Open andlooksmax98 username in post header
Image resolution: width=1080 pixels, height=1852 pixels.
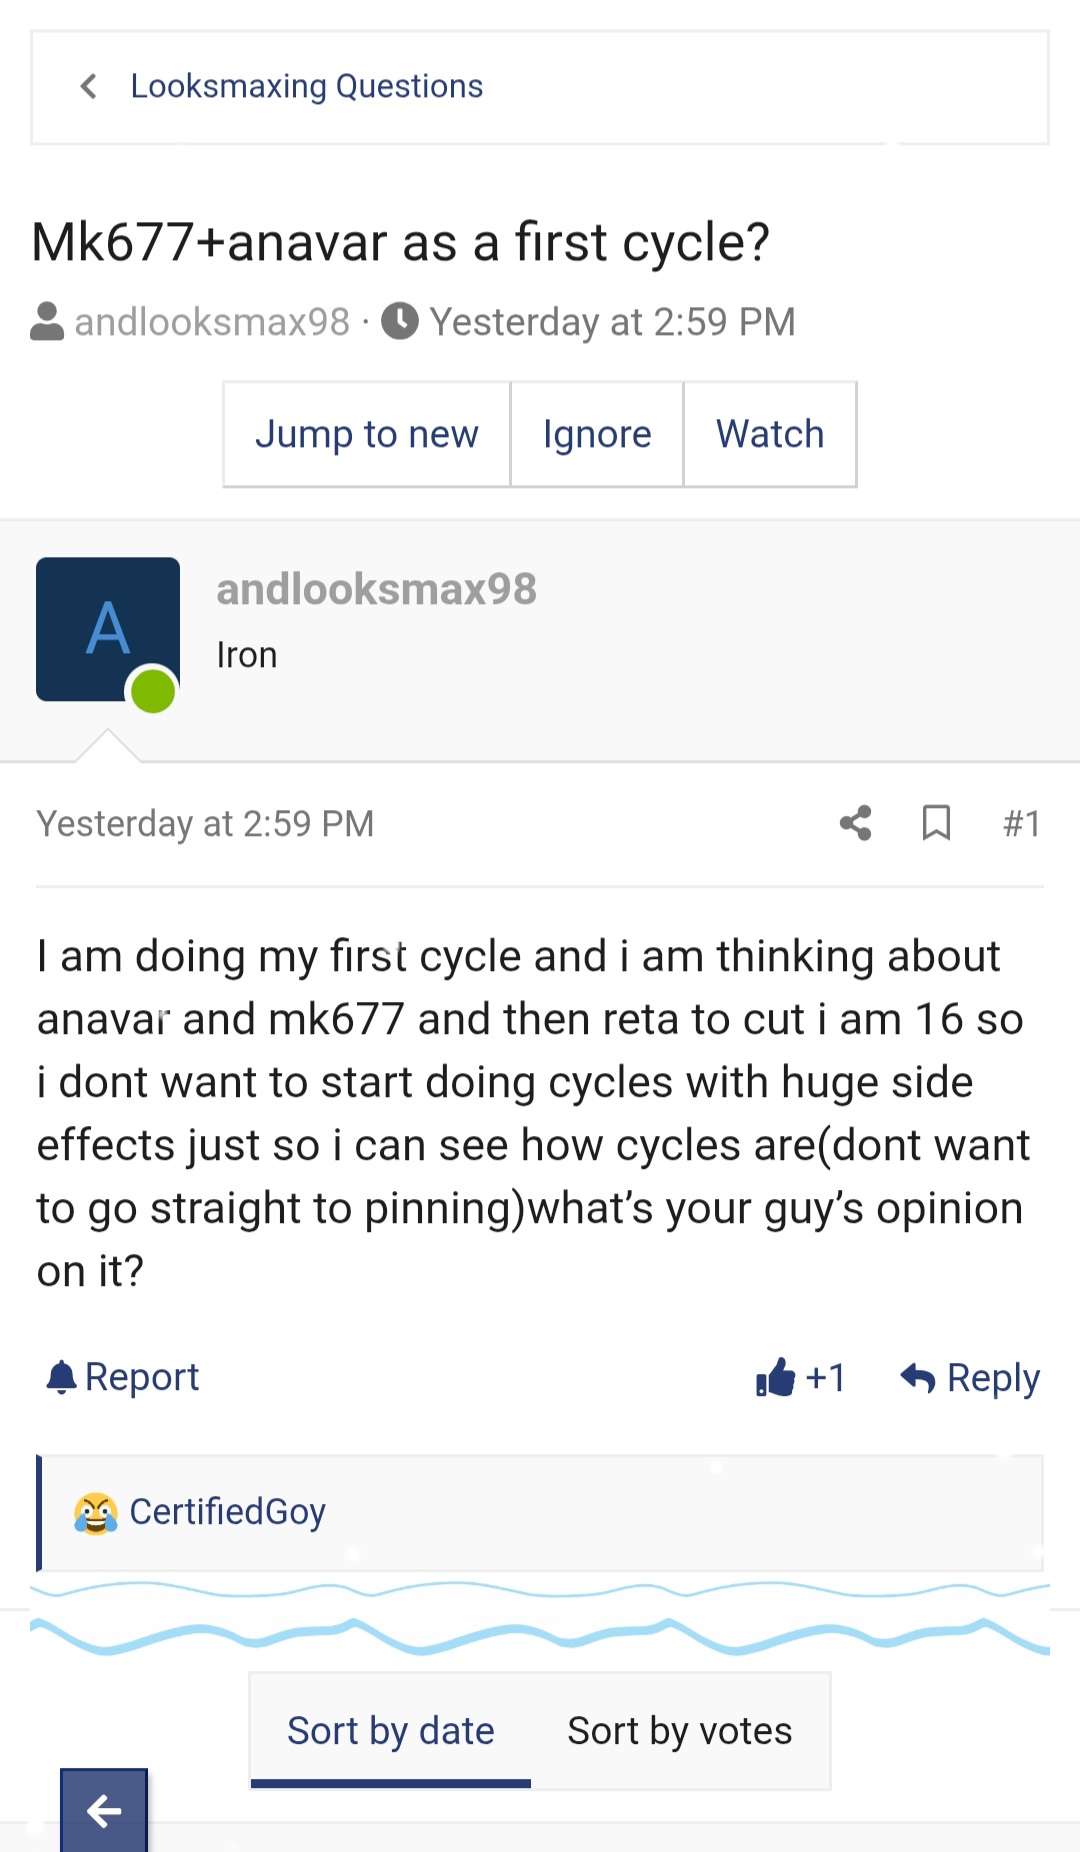point(376,589)
